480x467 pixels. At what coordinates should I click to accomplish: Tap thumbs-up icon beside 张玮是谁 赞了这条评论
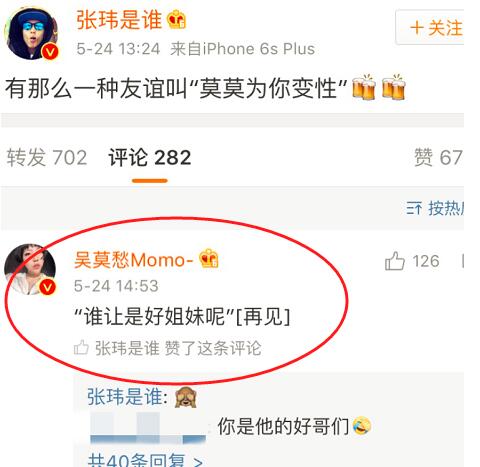coord(81,347)
